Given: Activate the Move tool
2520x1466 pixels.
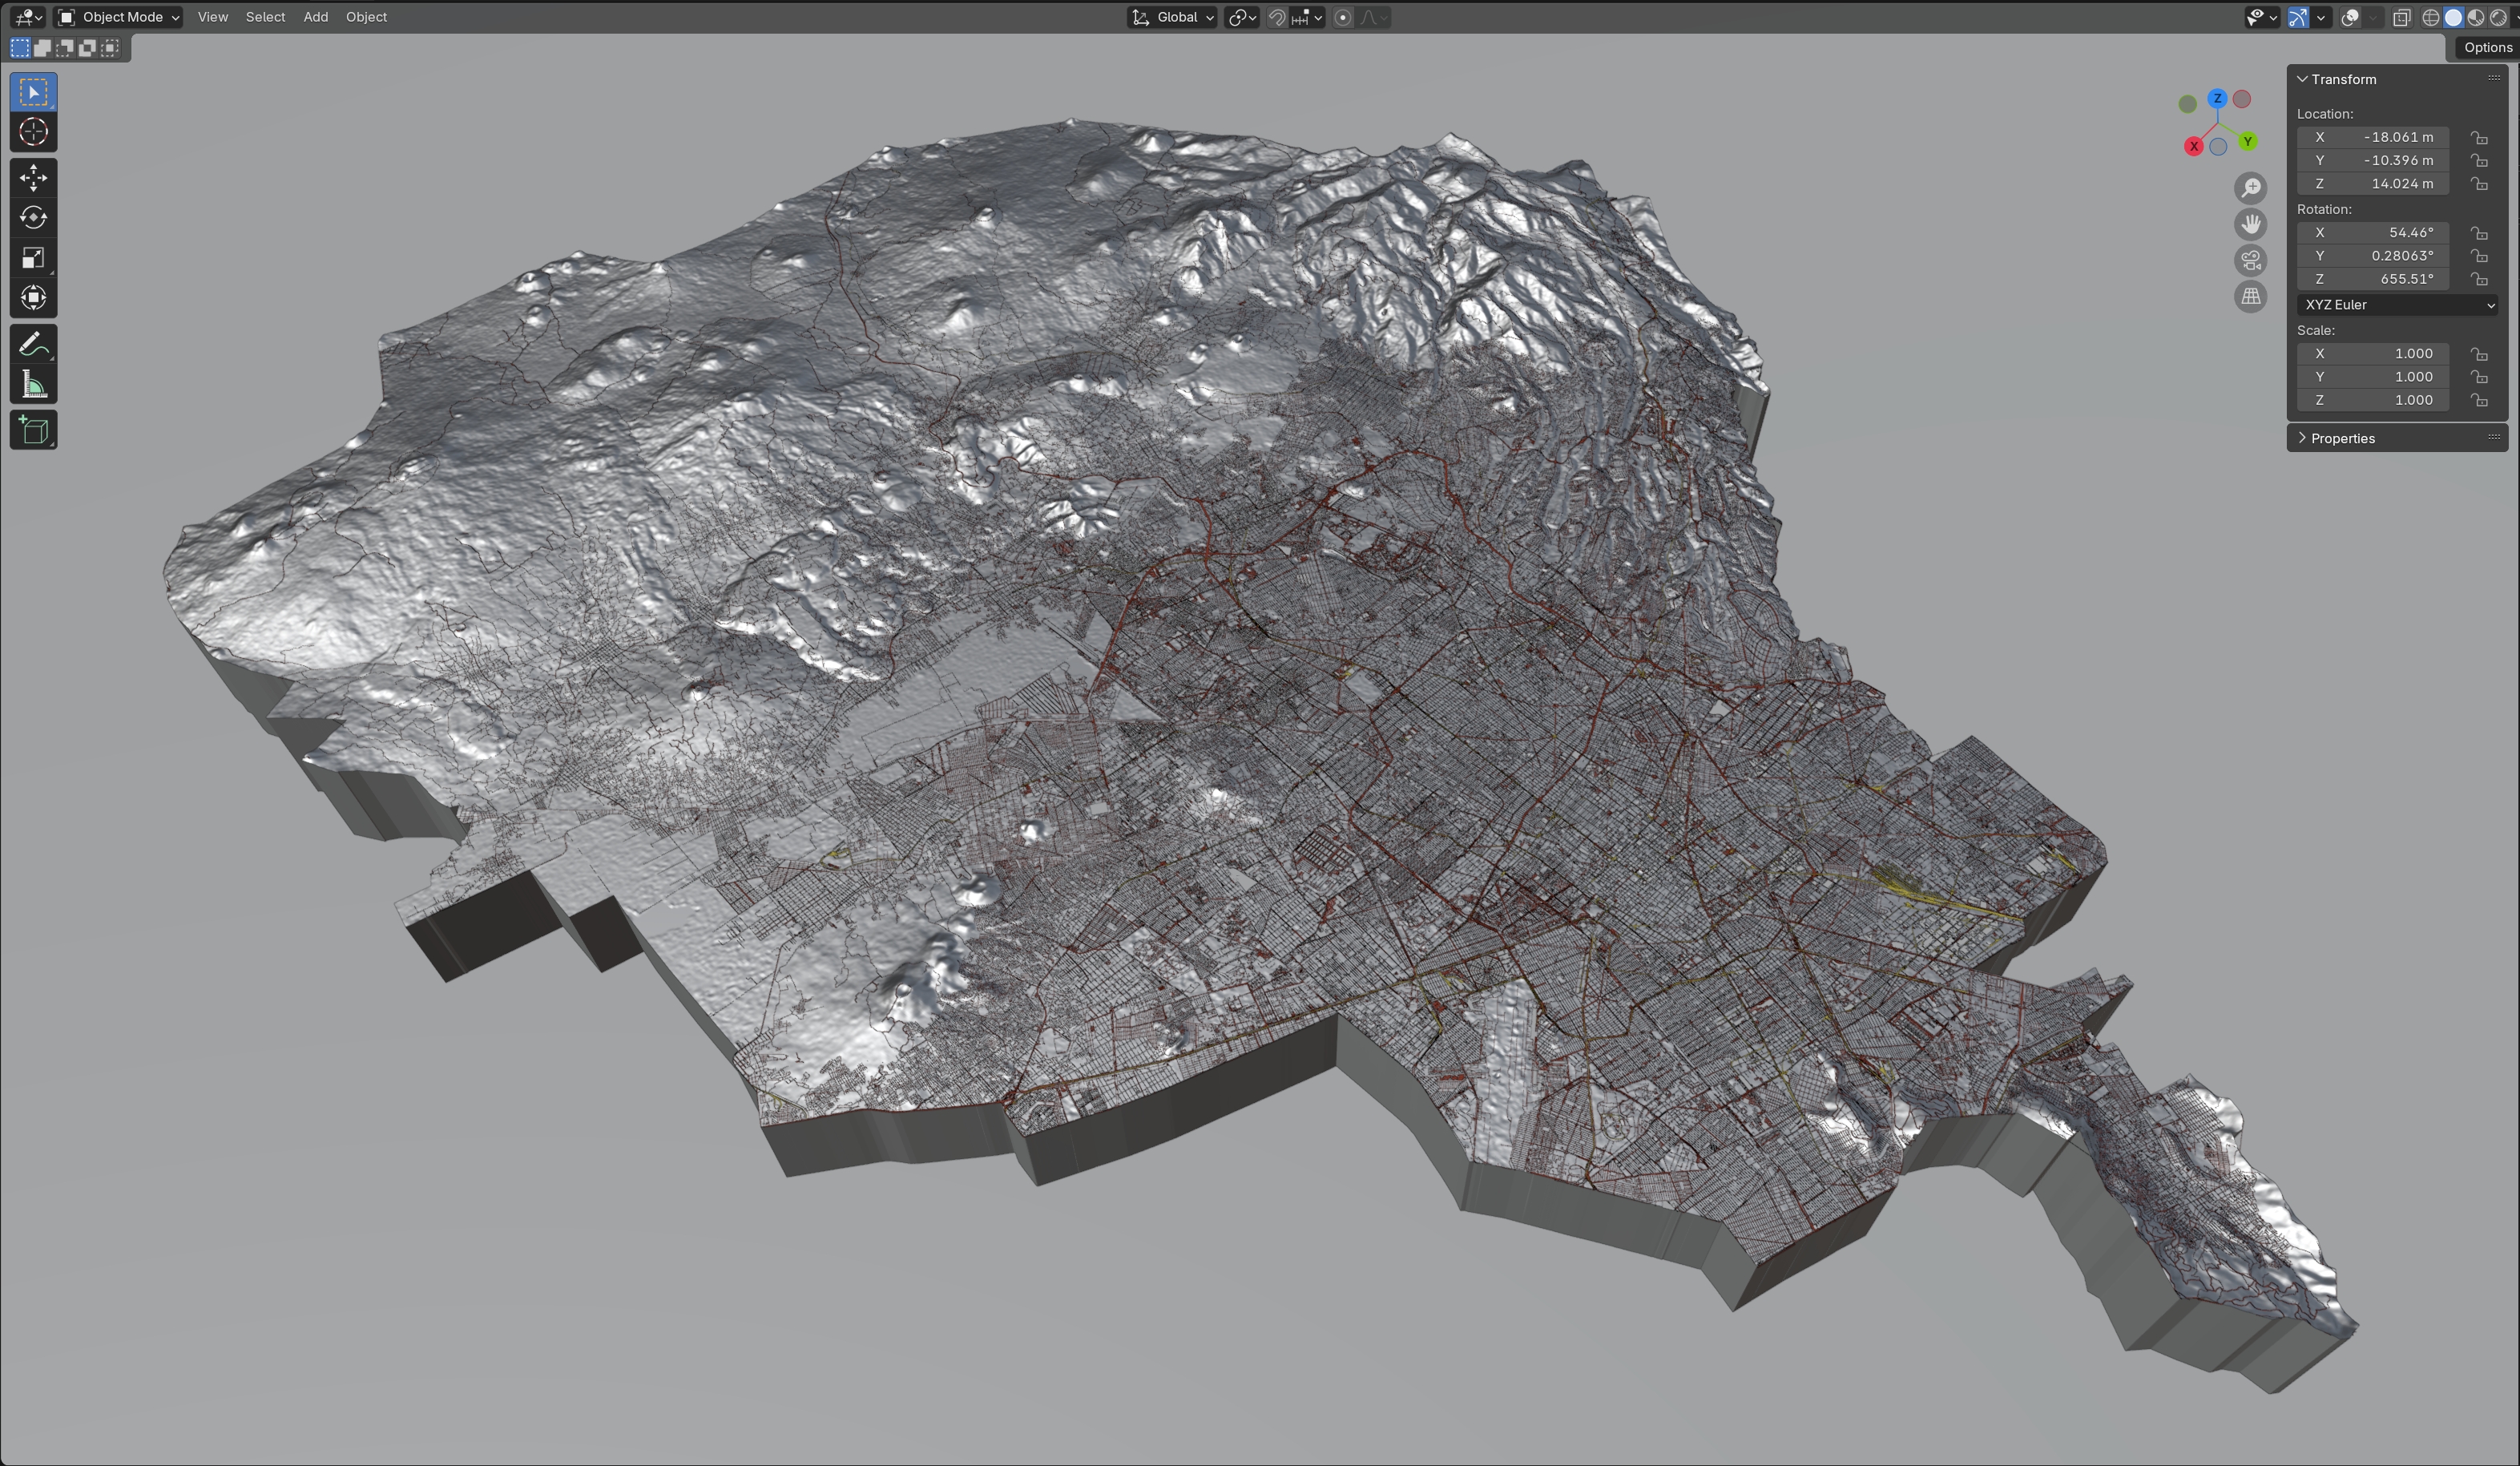Looking at the screenshot, I should [x=33, y=178].
